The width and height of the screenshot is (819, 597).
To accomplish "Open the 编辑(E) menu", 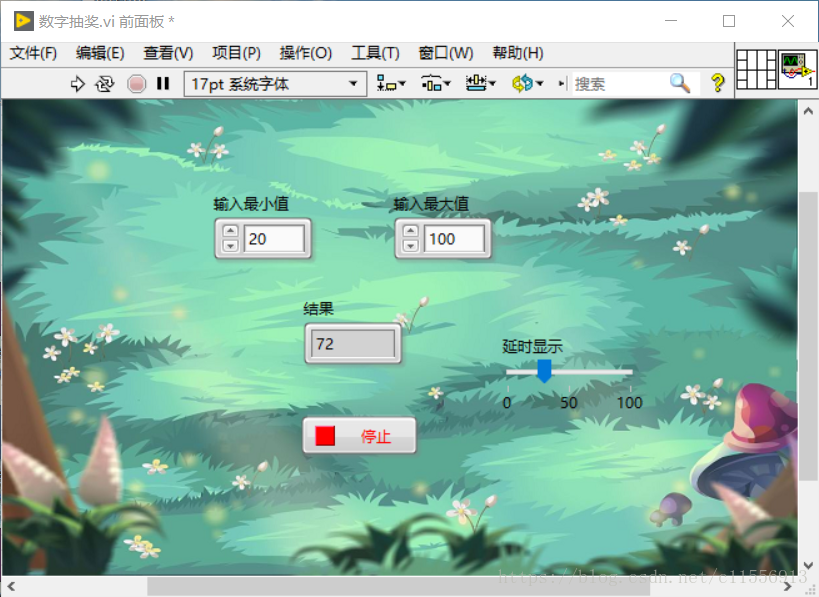I will [100, 53].
